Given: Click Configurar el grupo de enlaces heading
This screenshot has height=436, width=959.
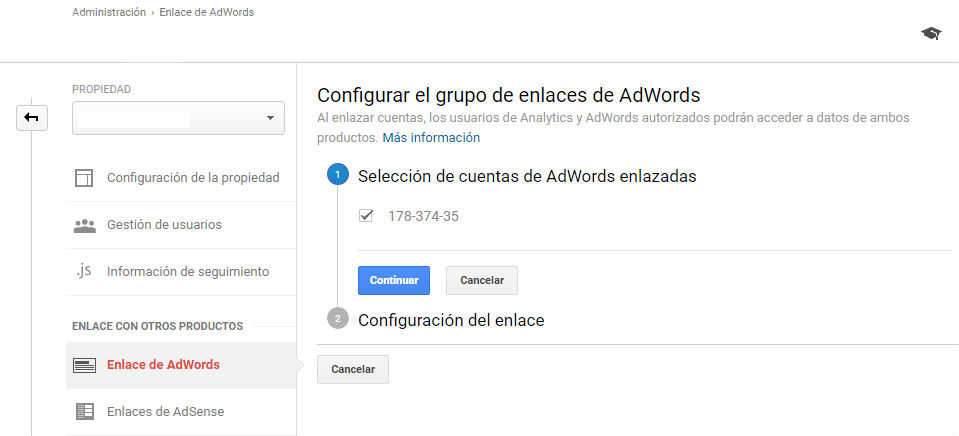Looking at the screenshot, I should click(x=509, y=95).
